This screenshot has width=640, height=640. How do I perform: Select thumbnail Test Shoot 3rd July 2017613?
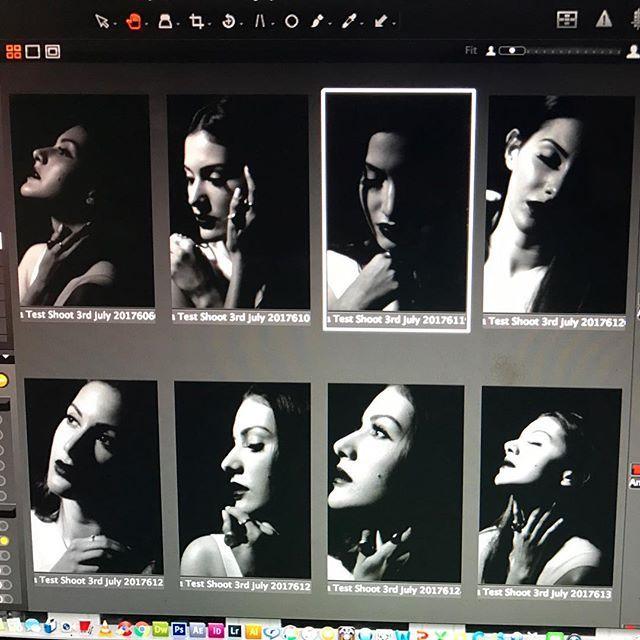tap(548, 486)
